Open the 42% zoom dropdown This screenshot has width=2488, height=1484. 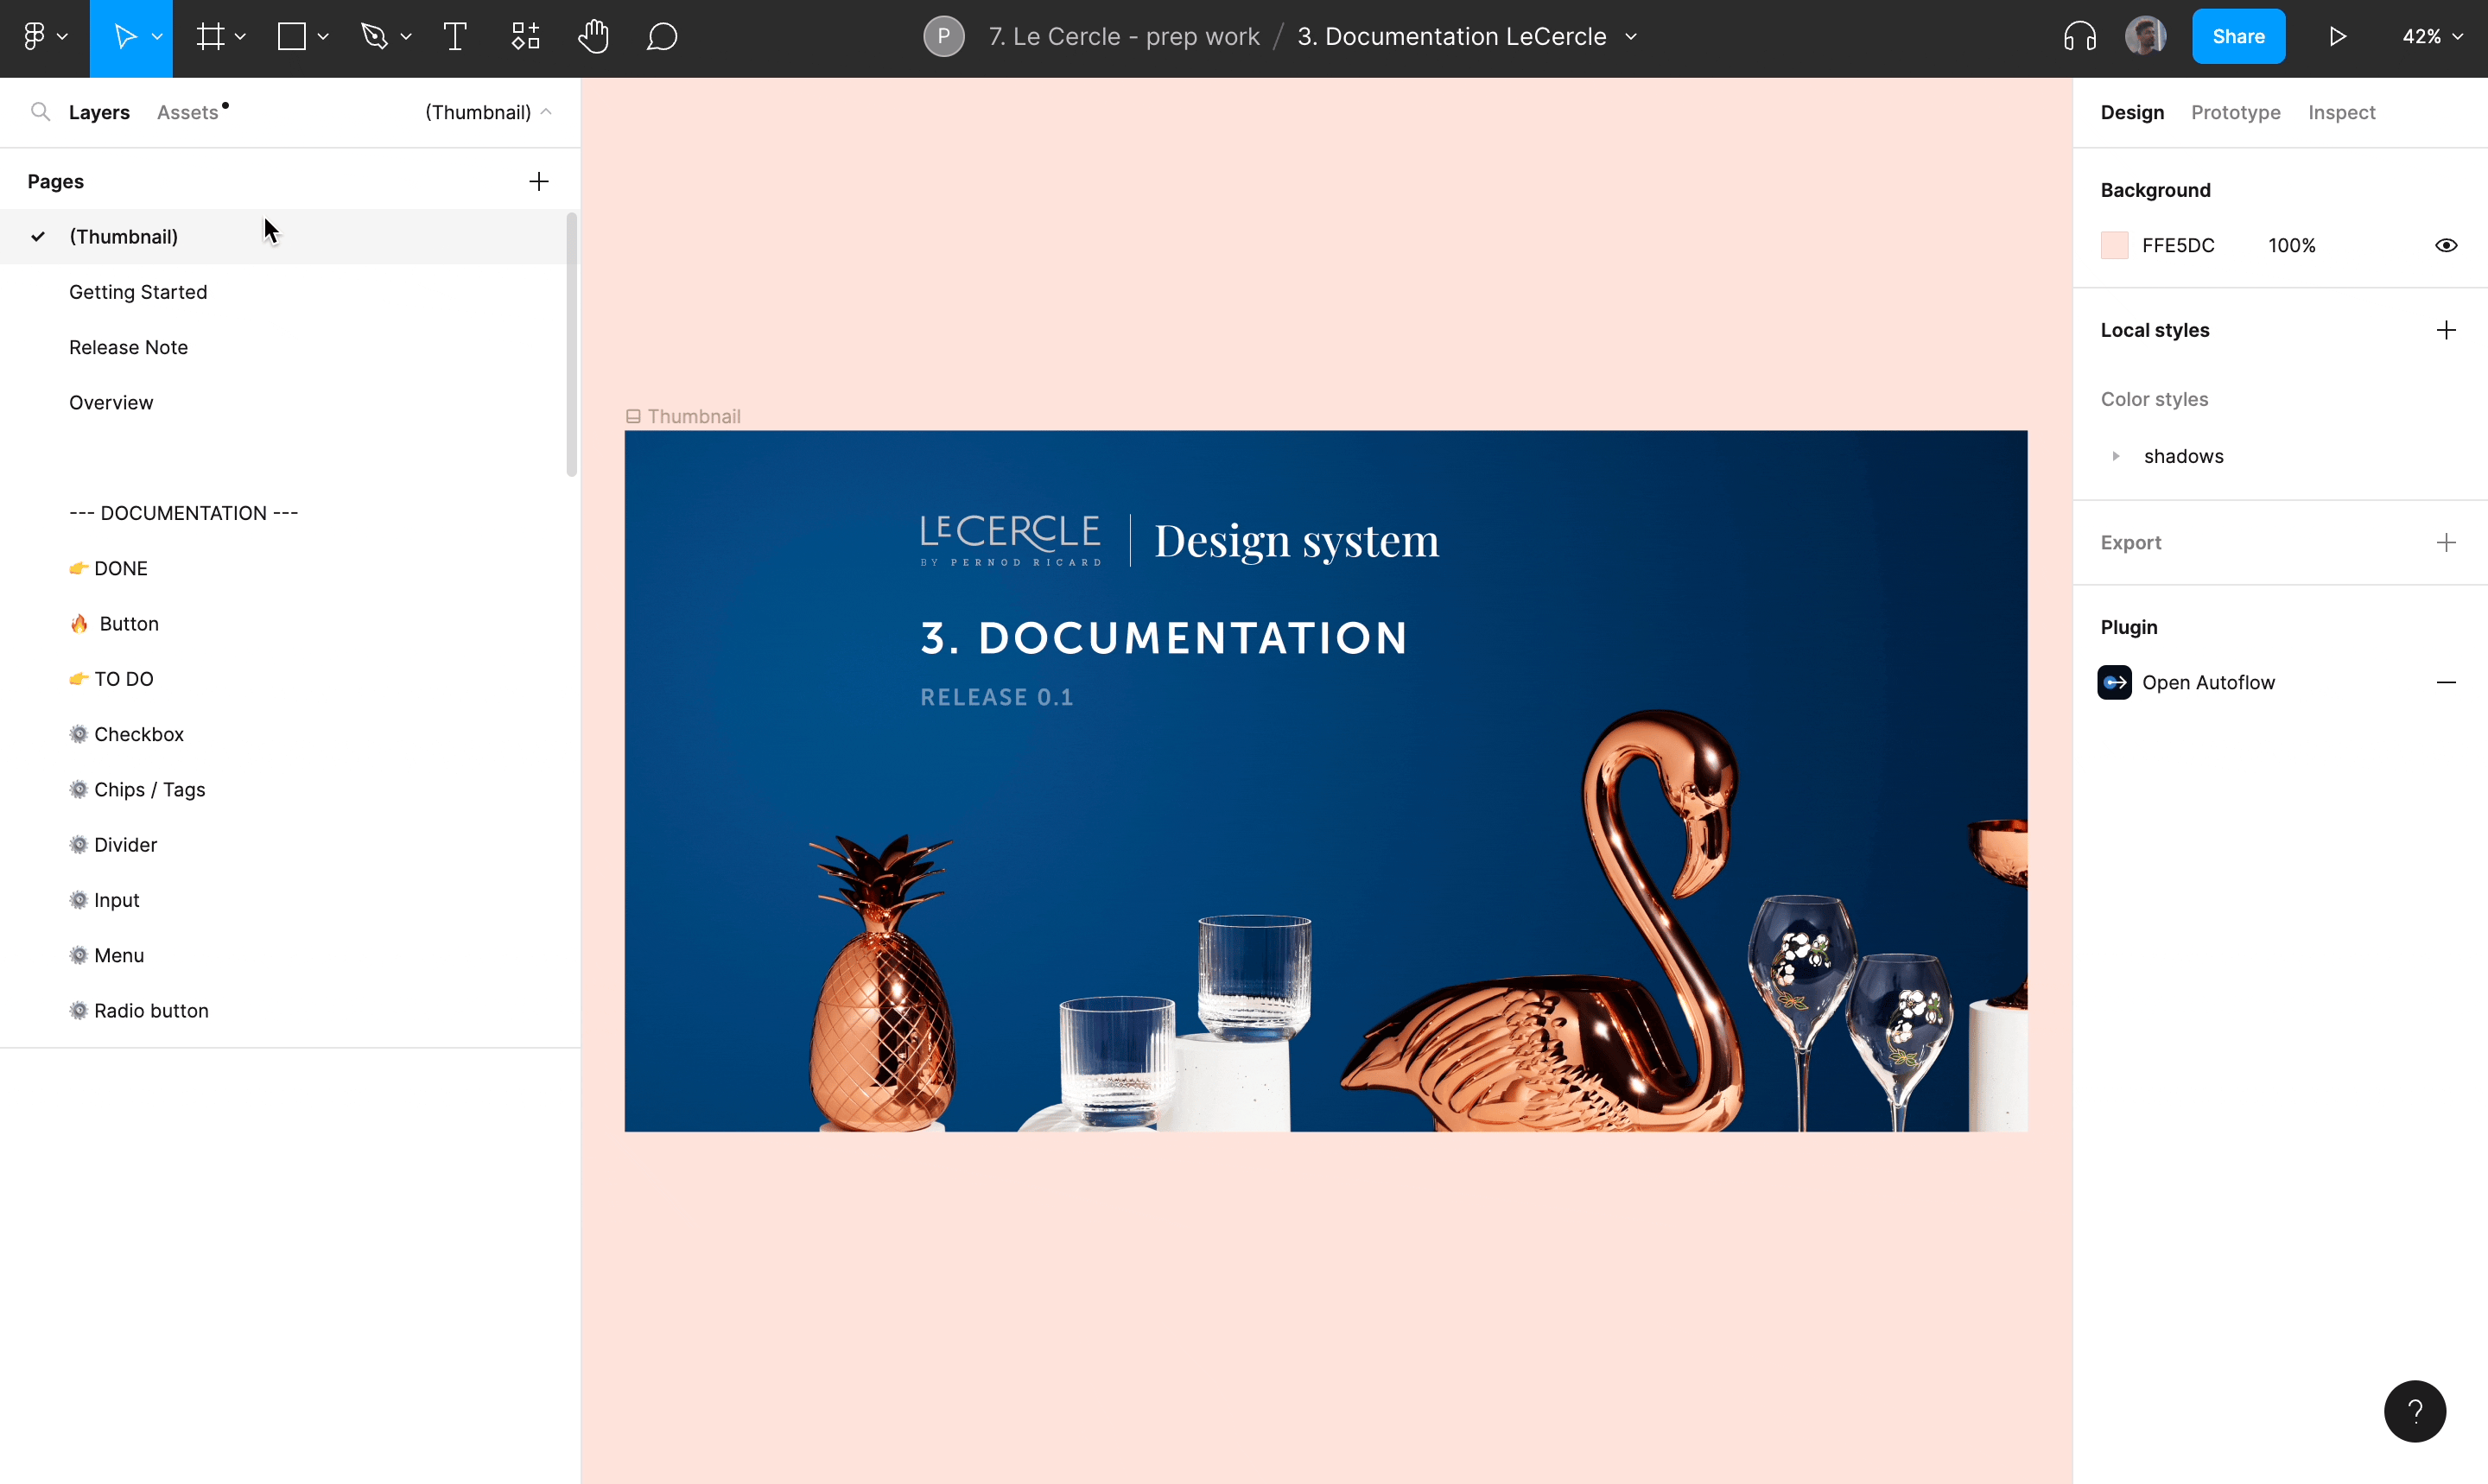click(2432, 37)
